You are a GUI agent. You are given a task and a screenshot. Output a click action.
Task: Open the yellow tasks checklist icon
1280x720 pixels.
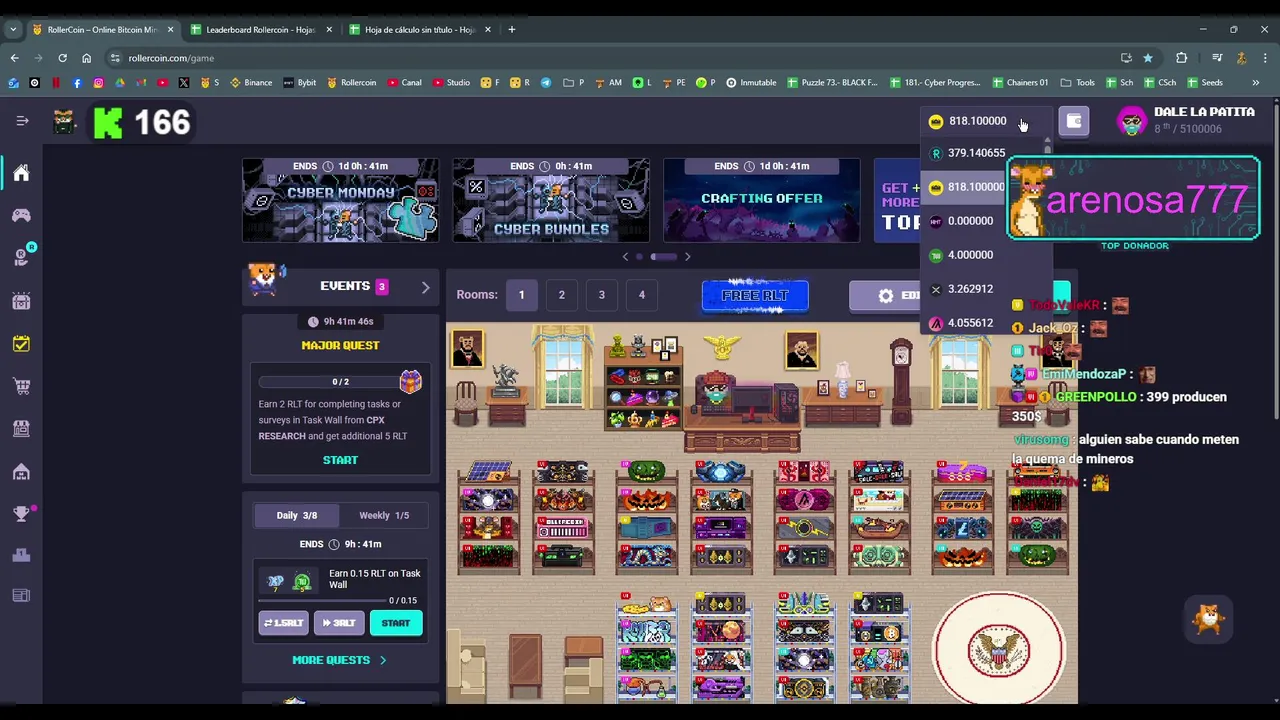pyautogui.click(x=21, y=343)
